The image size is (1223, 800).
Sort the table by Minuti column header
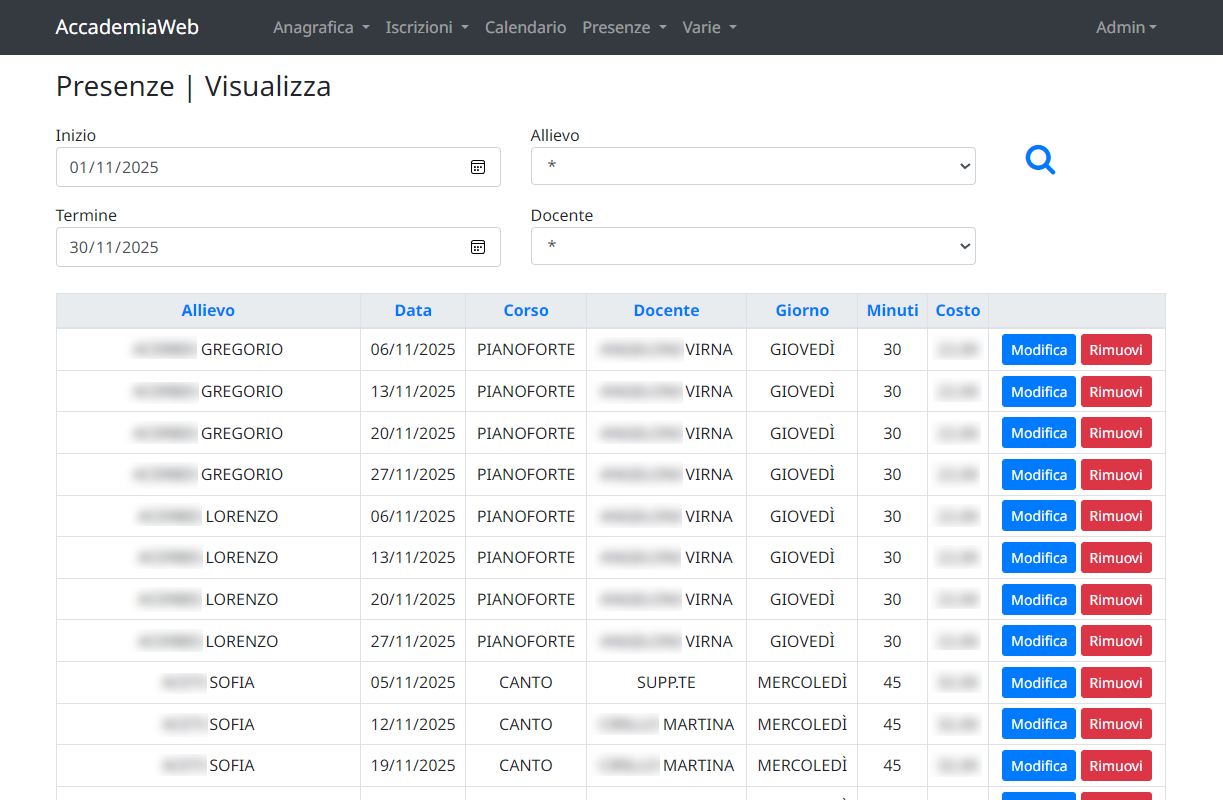892,310
